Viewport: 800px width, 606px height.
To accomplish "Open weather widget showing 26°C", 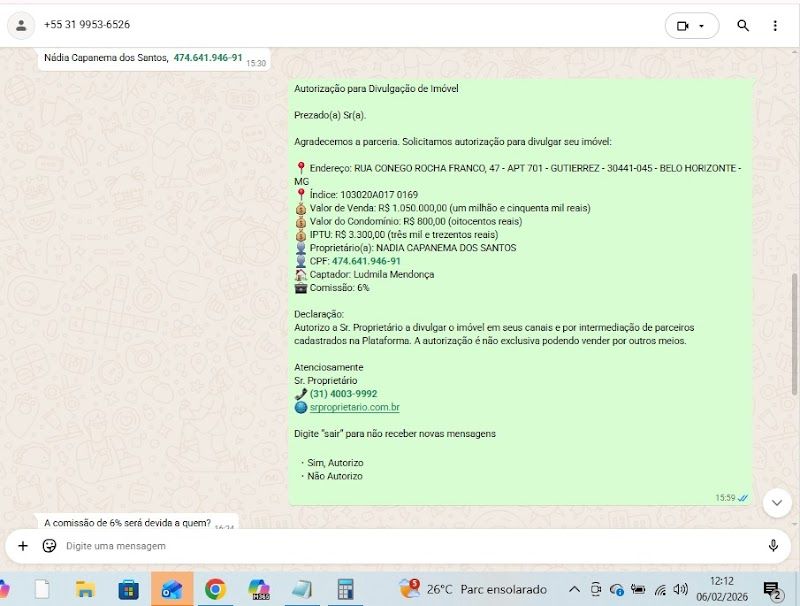I will [473, 589].
